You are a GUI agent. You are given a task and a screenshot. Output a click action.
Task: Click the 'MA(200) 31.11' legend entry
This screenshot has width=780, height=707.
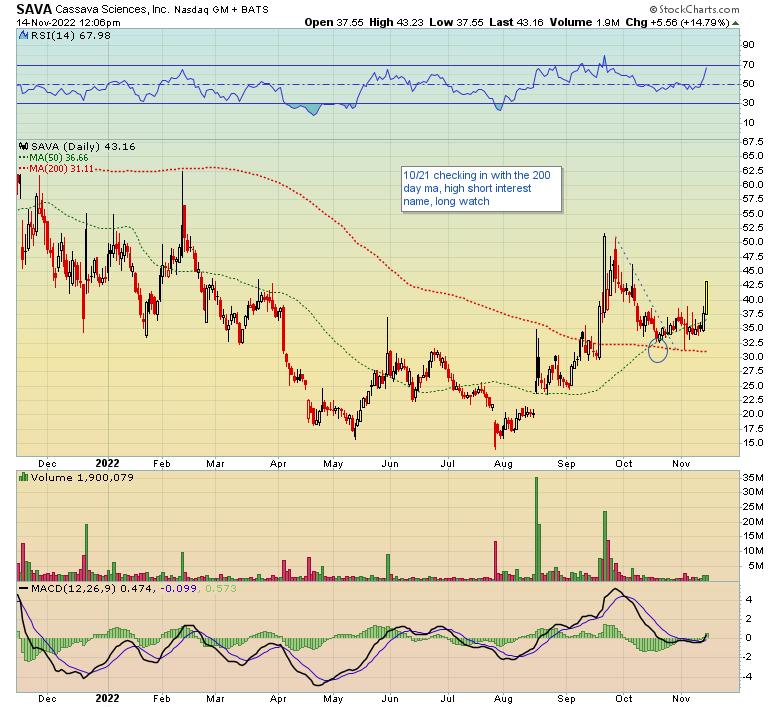pyautogui.click(x=56, y=169)
